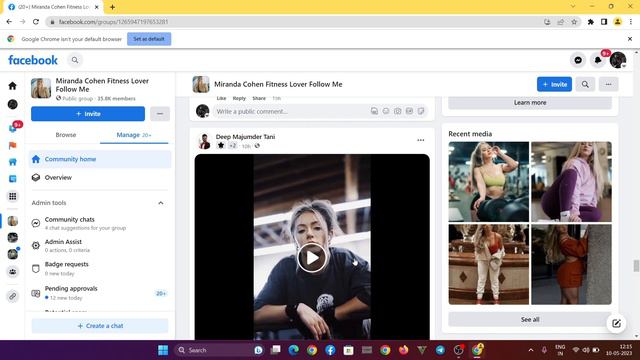The image size is (640, 360).
Task: Open the link shortcut icon at the bottom of left rail
Action: click(x=13, y=296)
